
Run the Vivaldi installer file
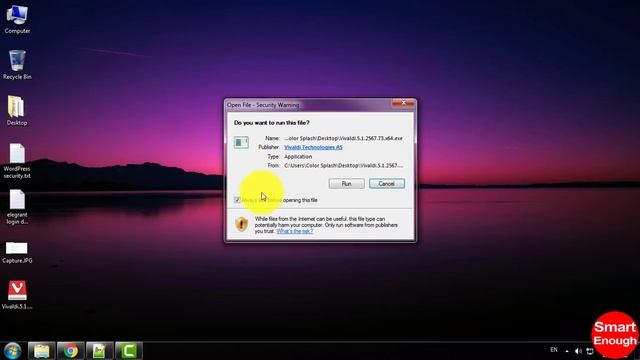click(347, 184)
